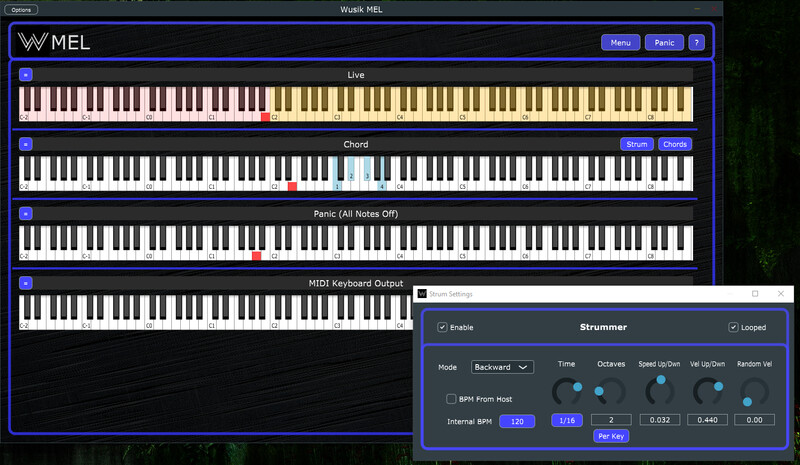Click the Panic button in header
Screen dimensions: 800x465
(664, 42)
